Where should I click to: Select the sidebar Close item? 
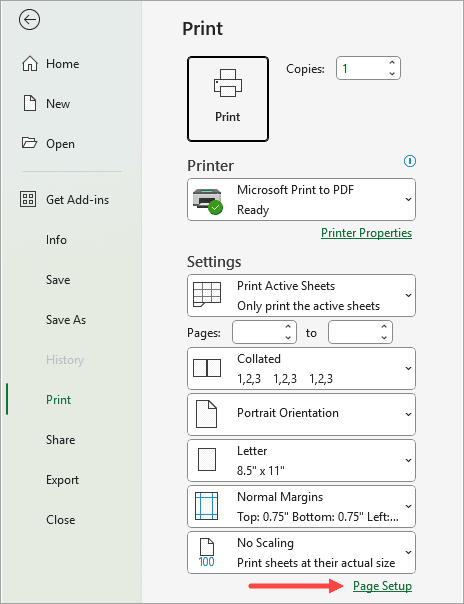(60, 520)
